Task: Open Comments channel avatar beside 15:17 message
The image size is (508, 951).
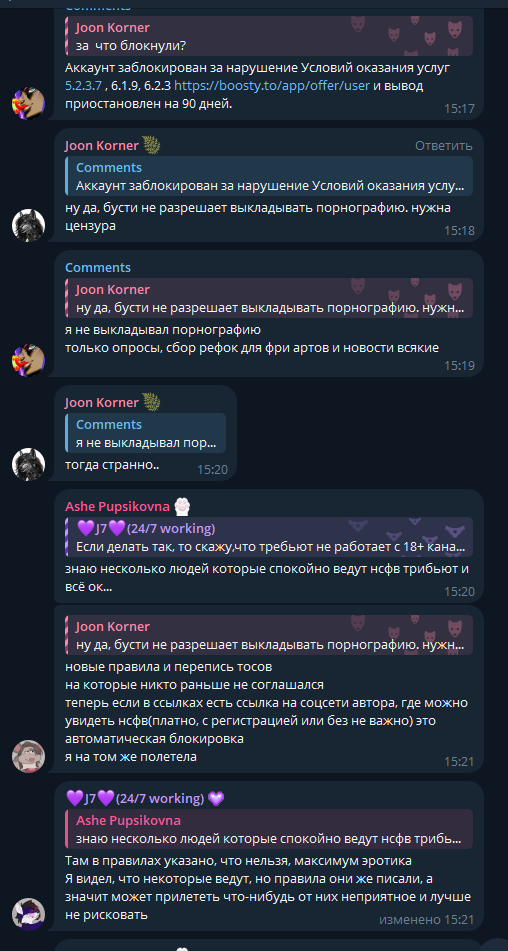Action: coord(28,104)
